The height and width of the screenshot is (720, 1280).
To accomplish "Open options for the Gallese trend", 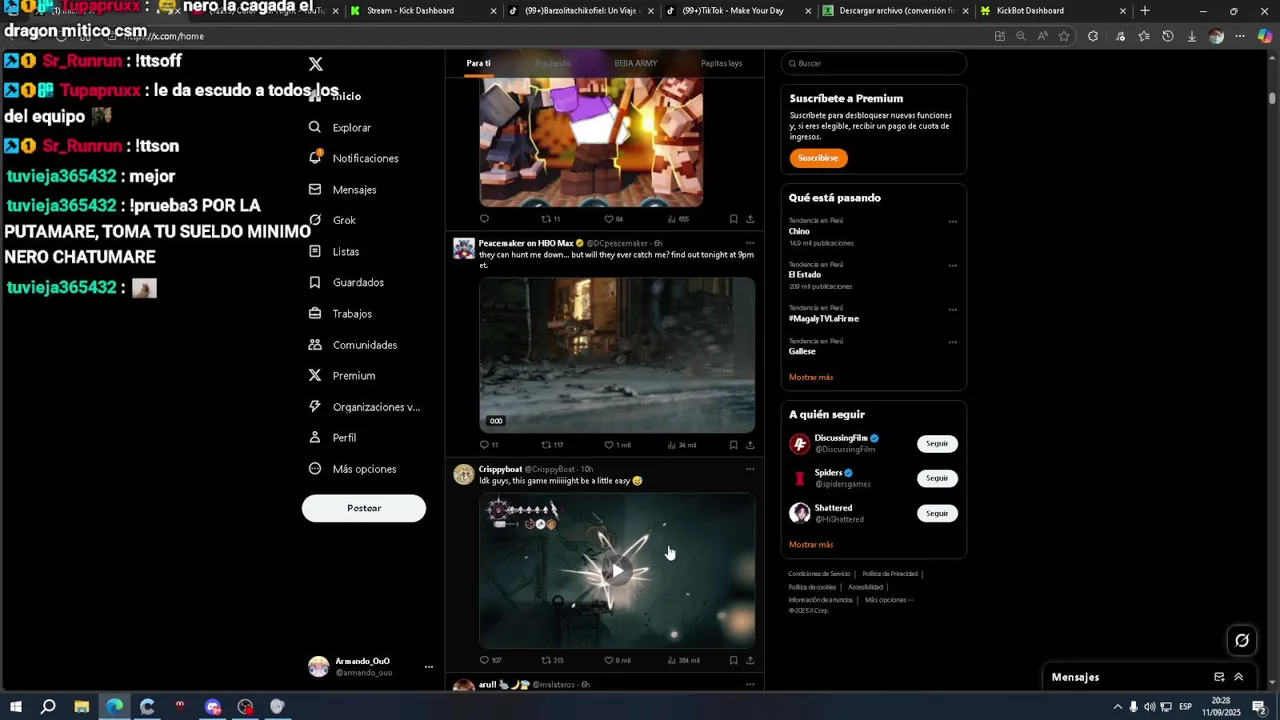I will click(953, 342).
